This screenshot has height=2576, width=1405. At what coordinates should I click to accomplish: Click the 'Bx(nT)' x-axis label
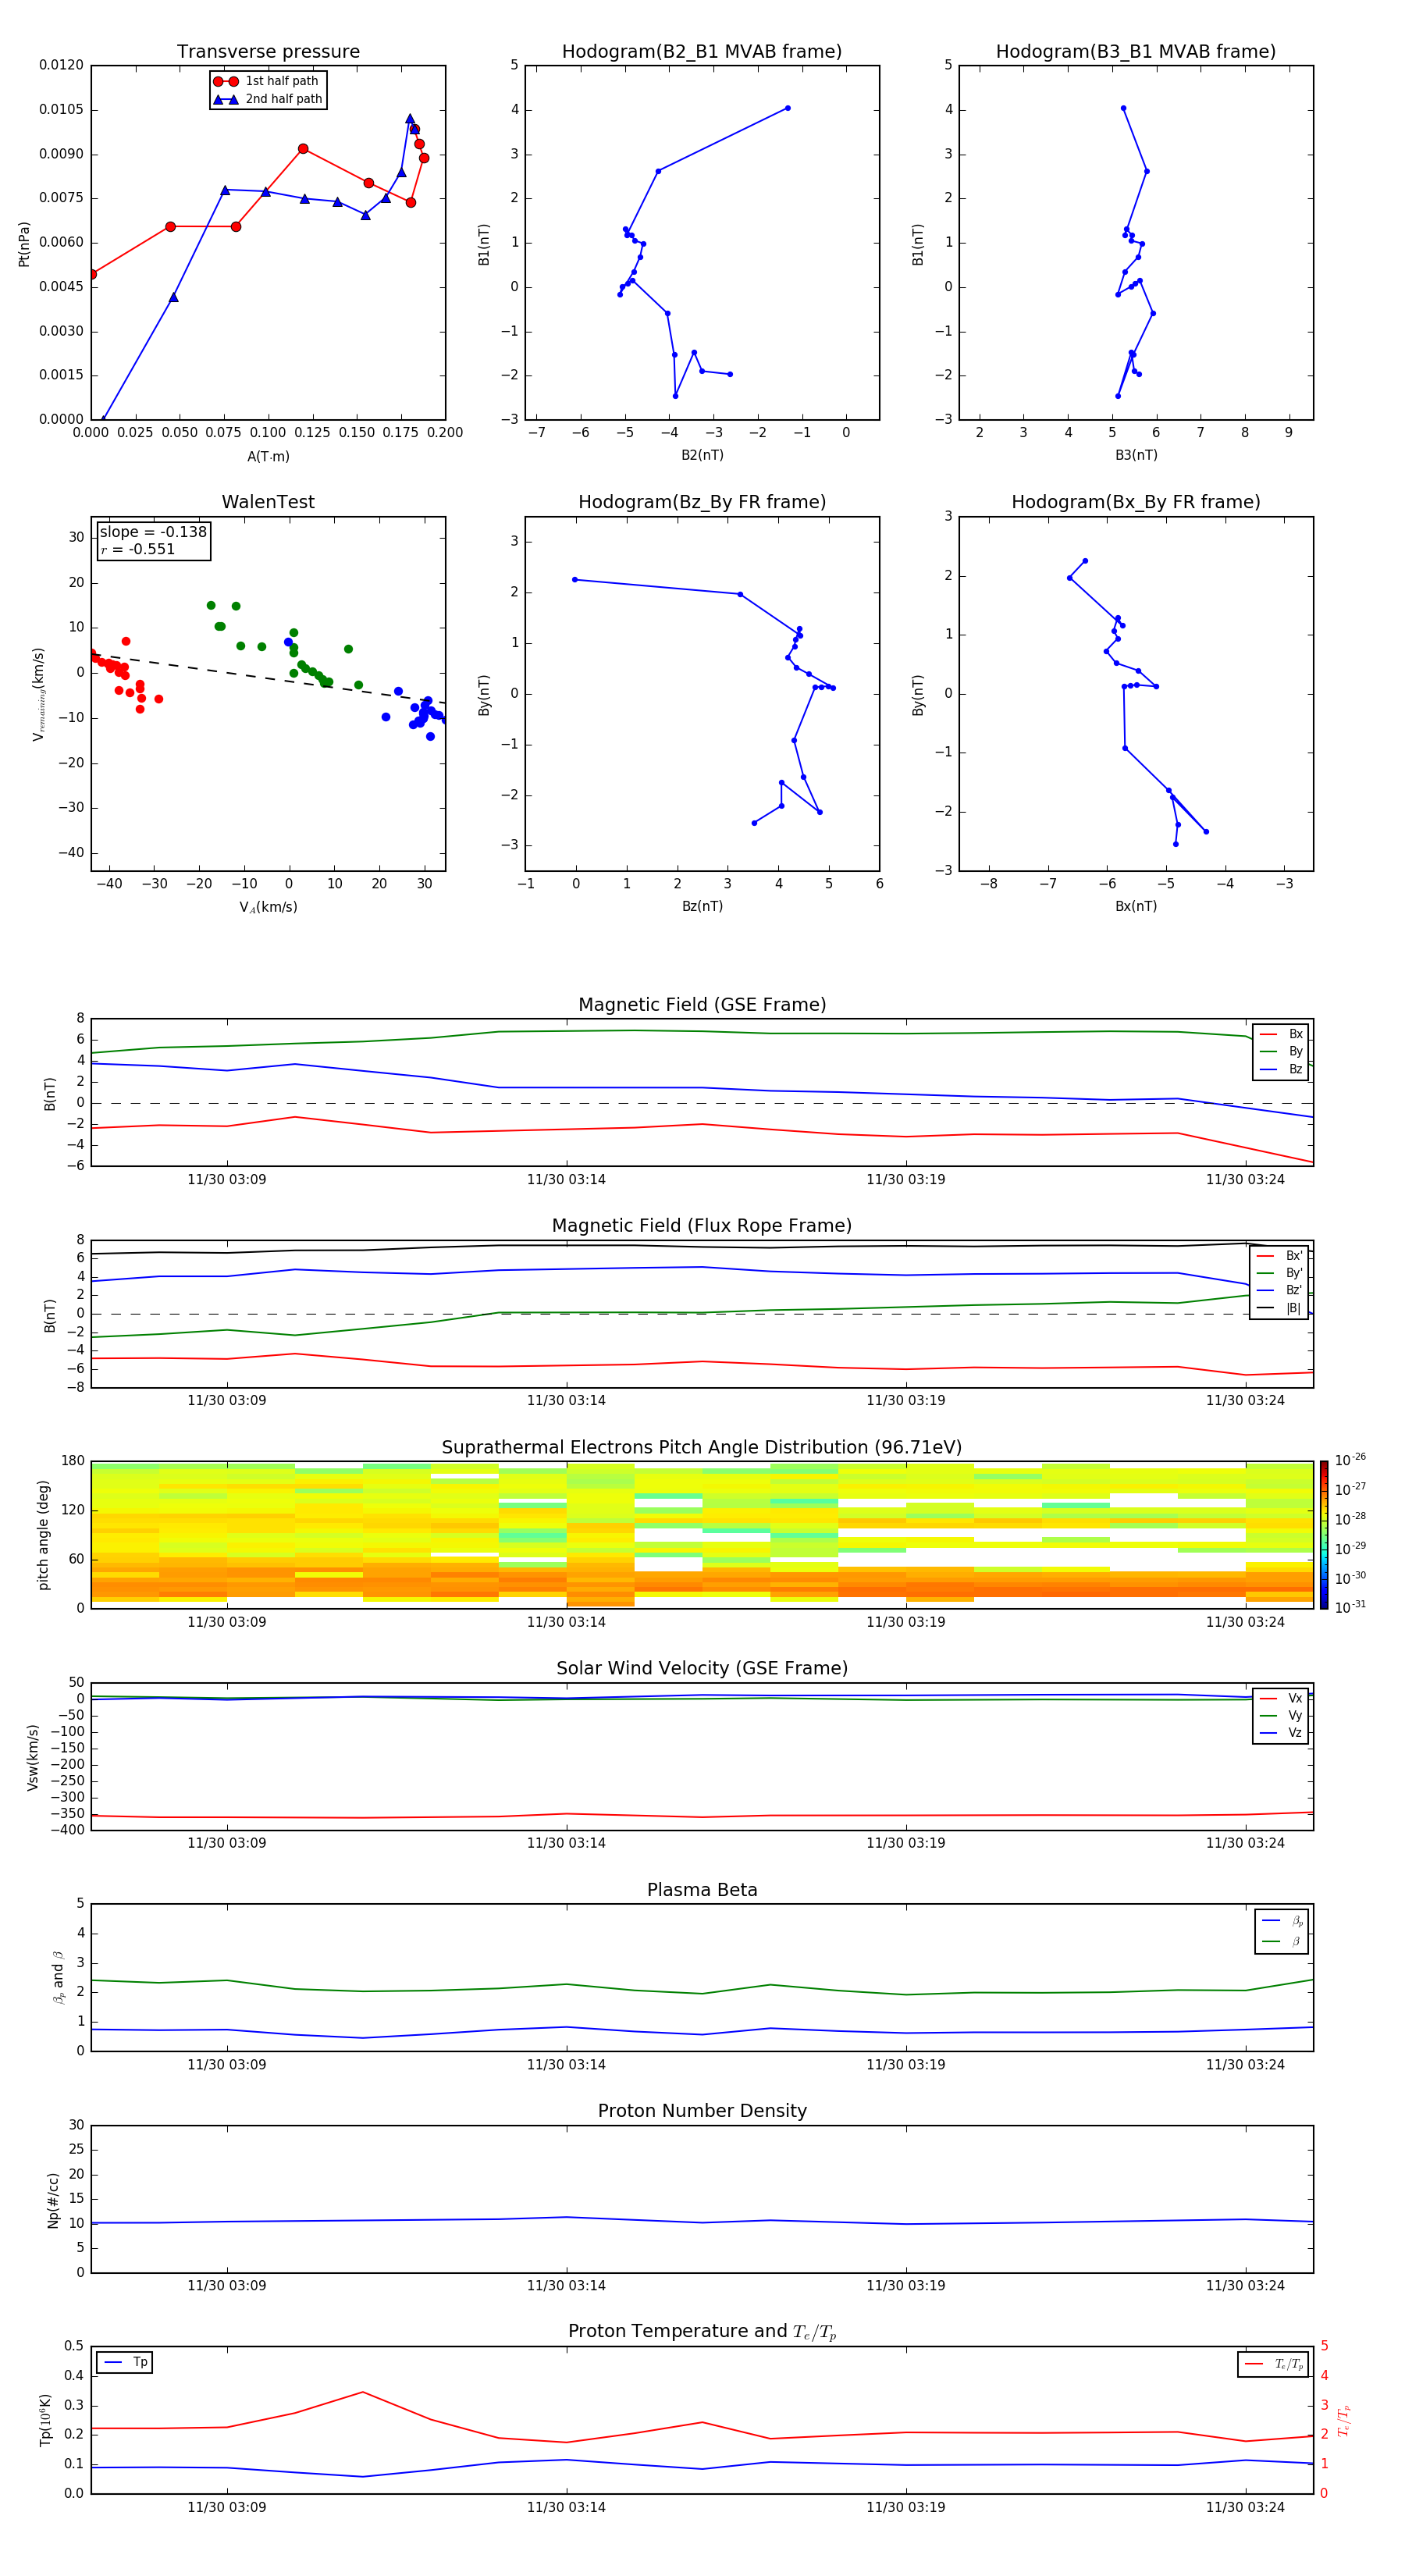(x=1136, y=906)
